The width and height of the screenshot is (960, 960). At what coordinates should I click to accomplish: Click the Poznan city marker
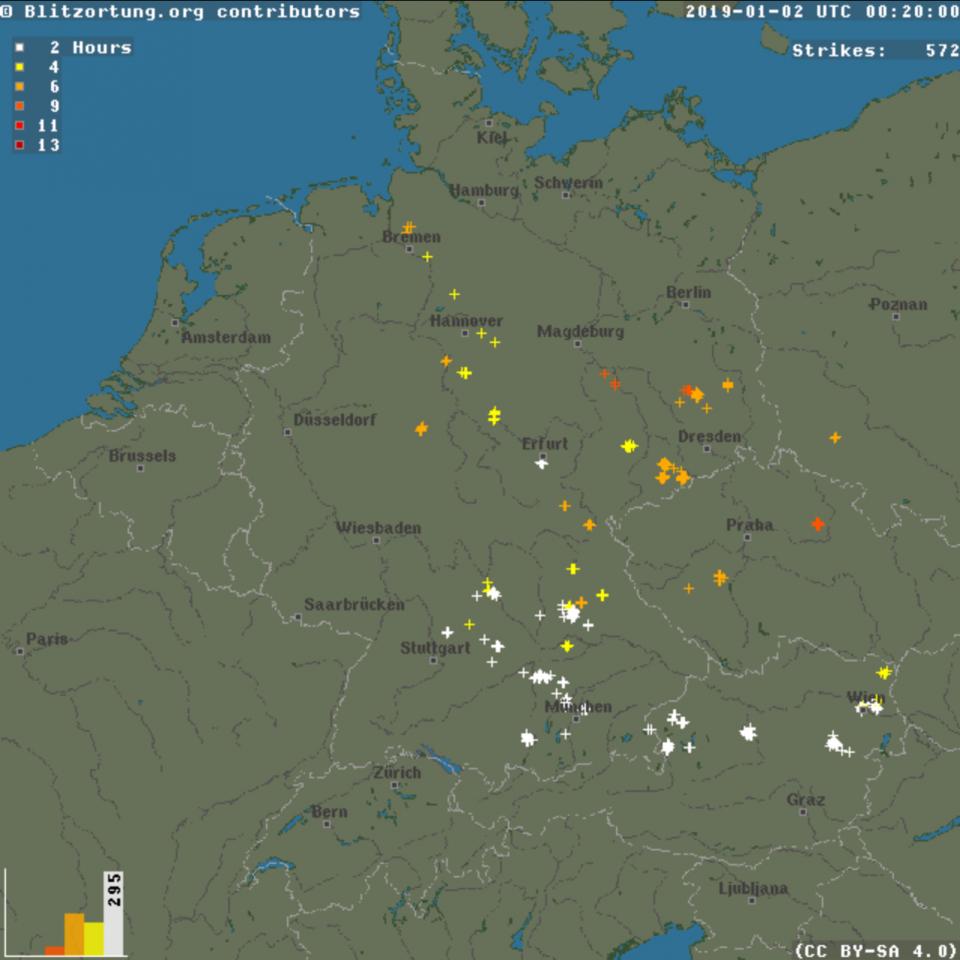point(896,317)
